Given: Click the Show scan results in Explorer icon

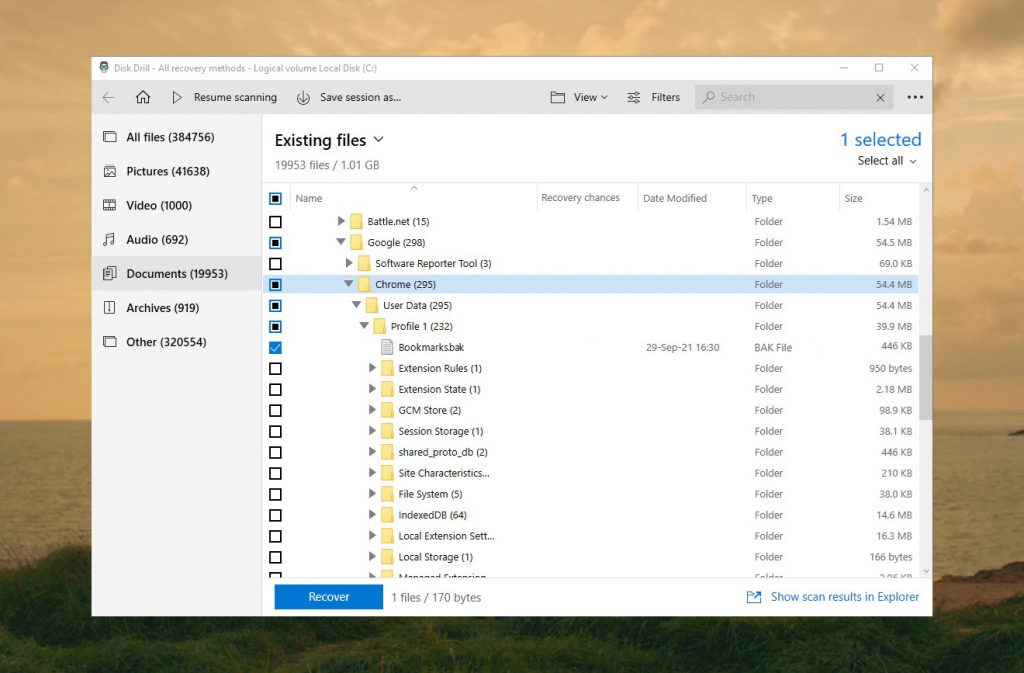Looking at the screenshot, I should [x=753, y=597].
